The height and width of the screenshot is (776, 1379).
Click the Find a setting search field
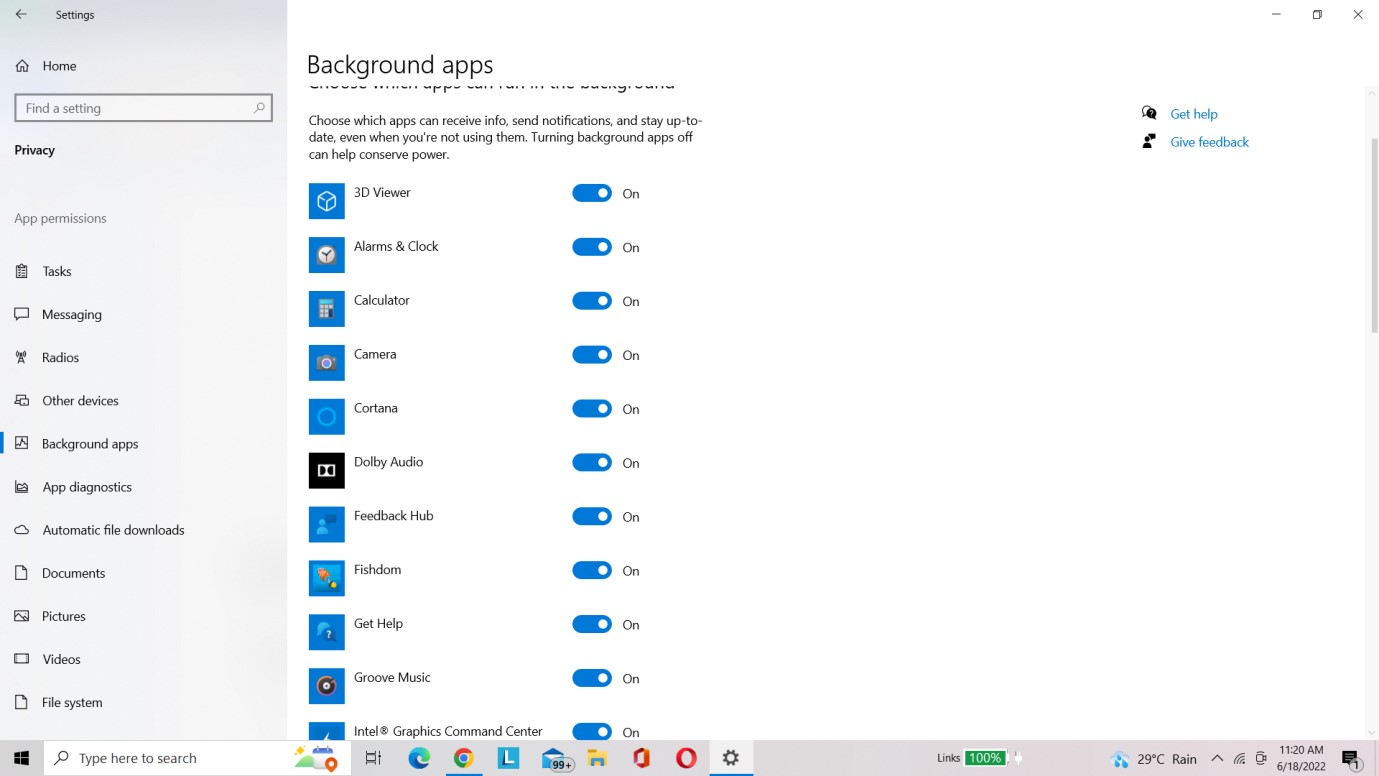(x=143, y=108)
